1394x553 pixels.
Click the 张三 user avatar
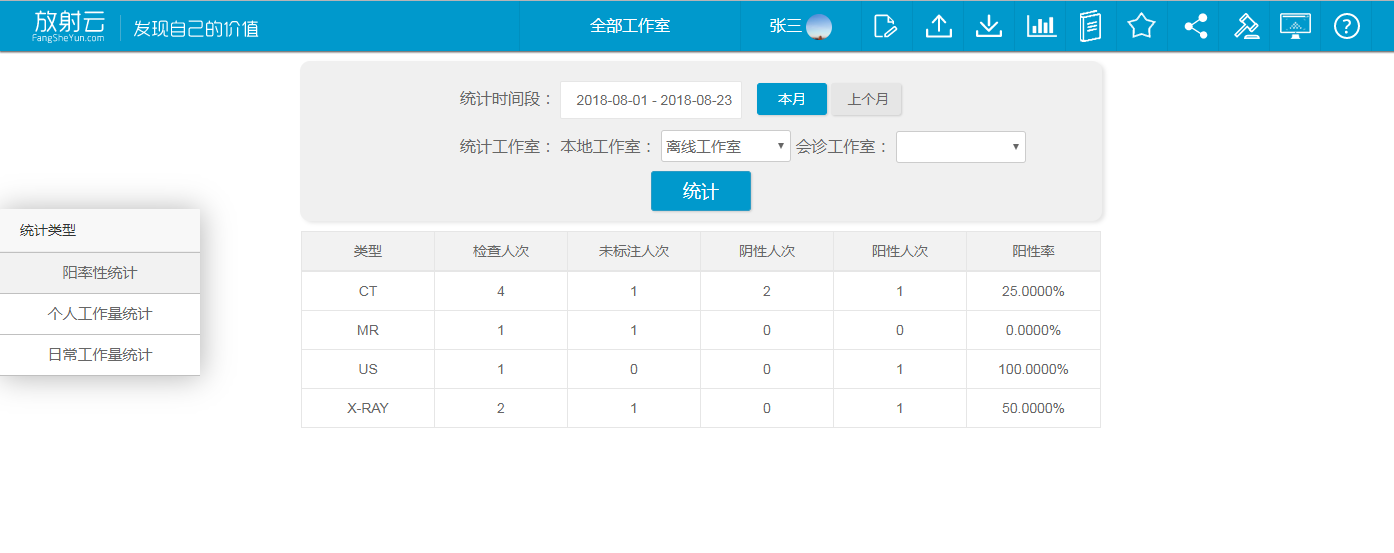point(819,27)
